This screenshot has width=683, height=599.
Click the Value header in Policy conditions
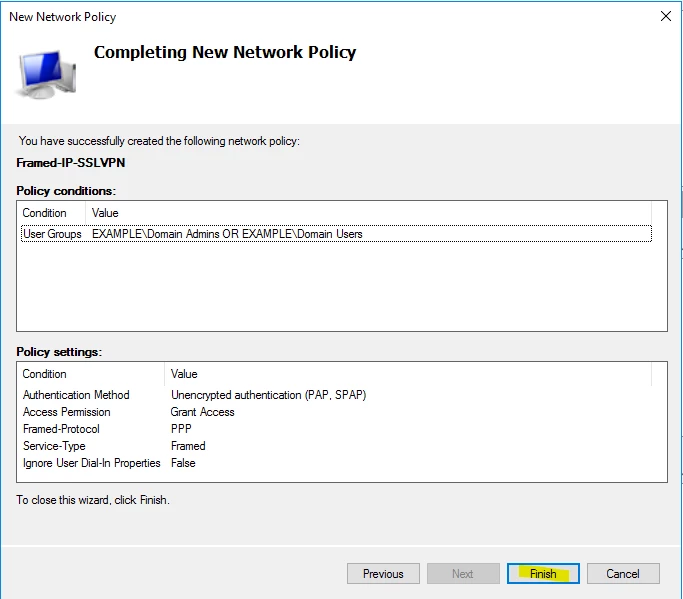tap(369, 213)
